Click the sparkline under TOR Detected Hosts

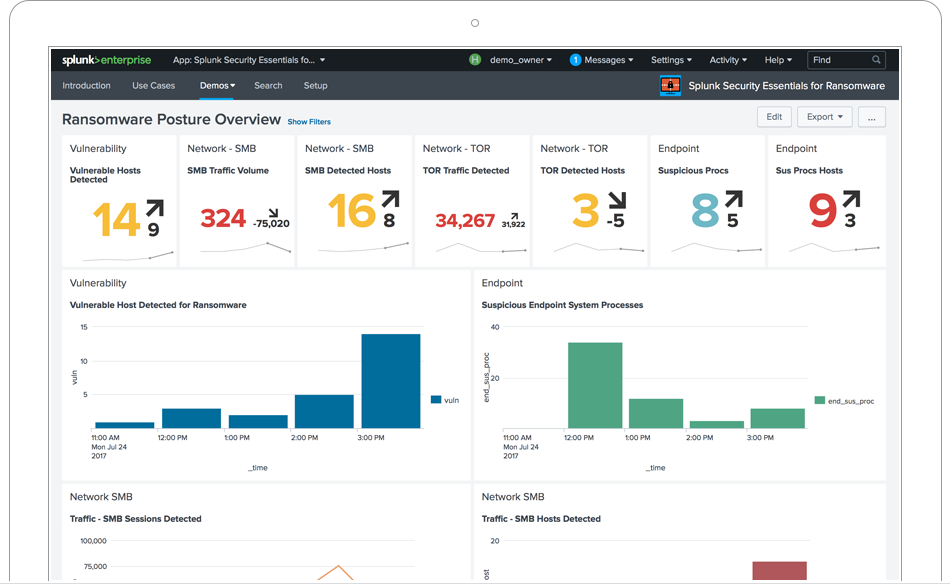pos(599,248)
